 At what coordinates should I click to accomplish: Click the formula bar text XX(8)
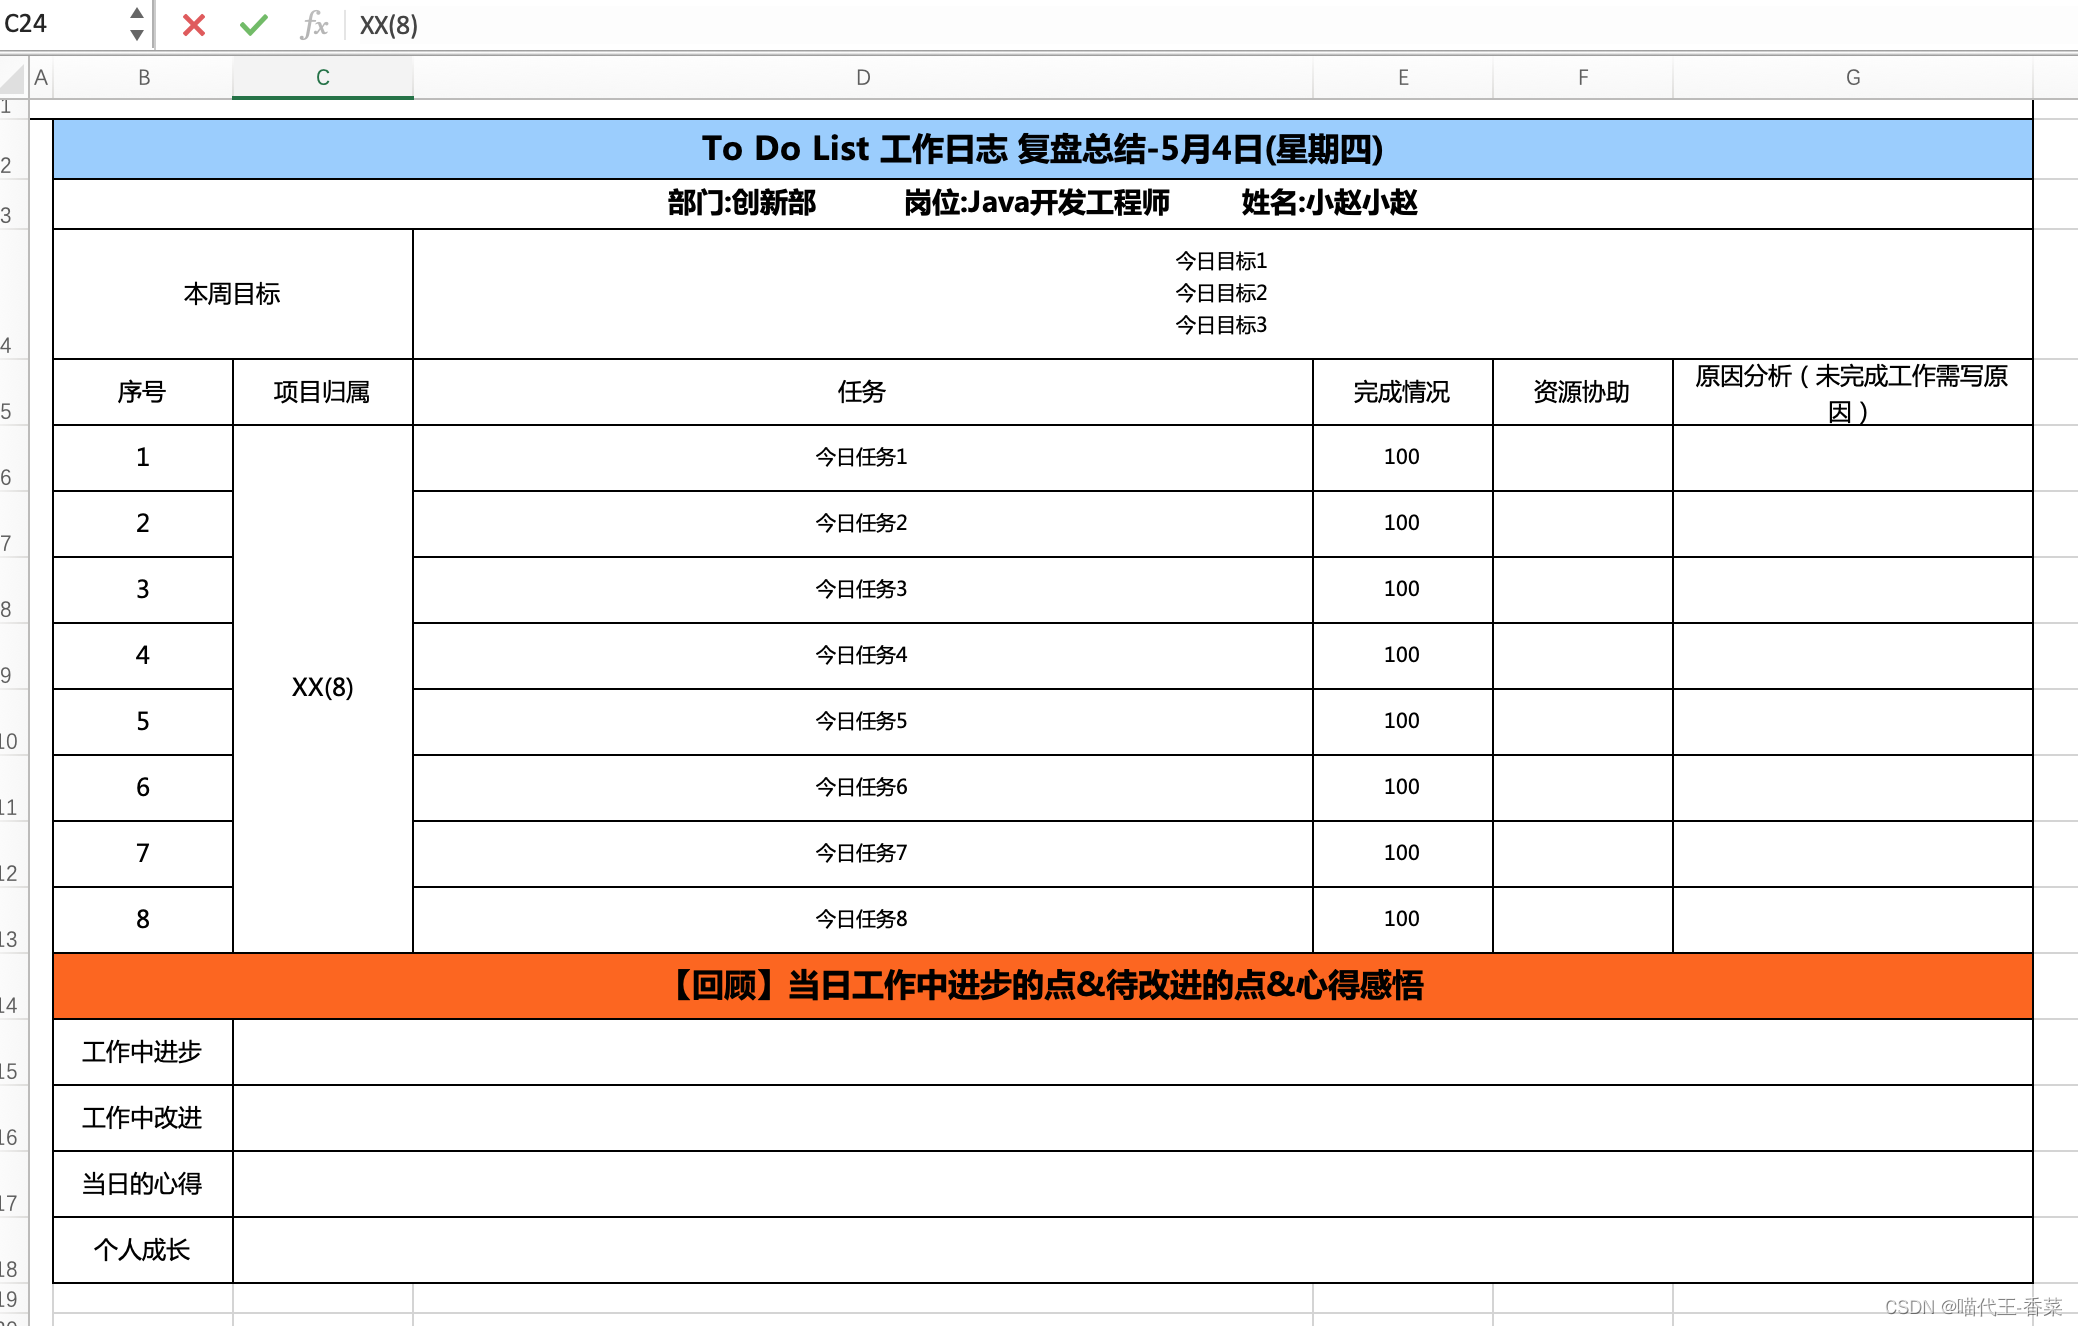coord(389,25)
